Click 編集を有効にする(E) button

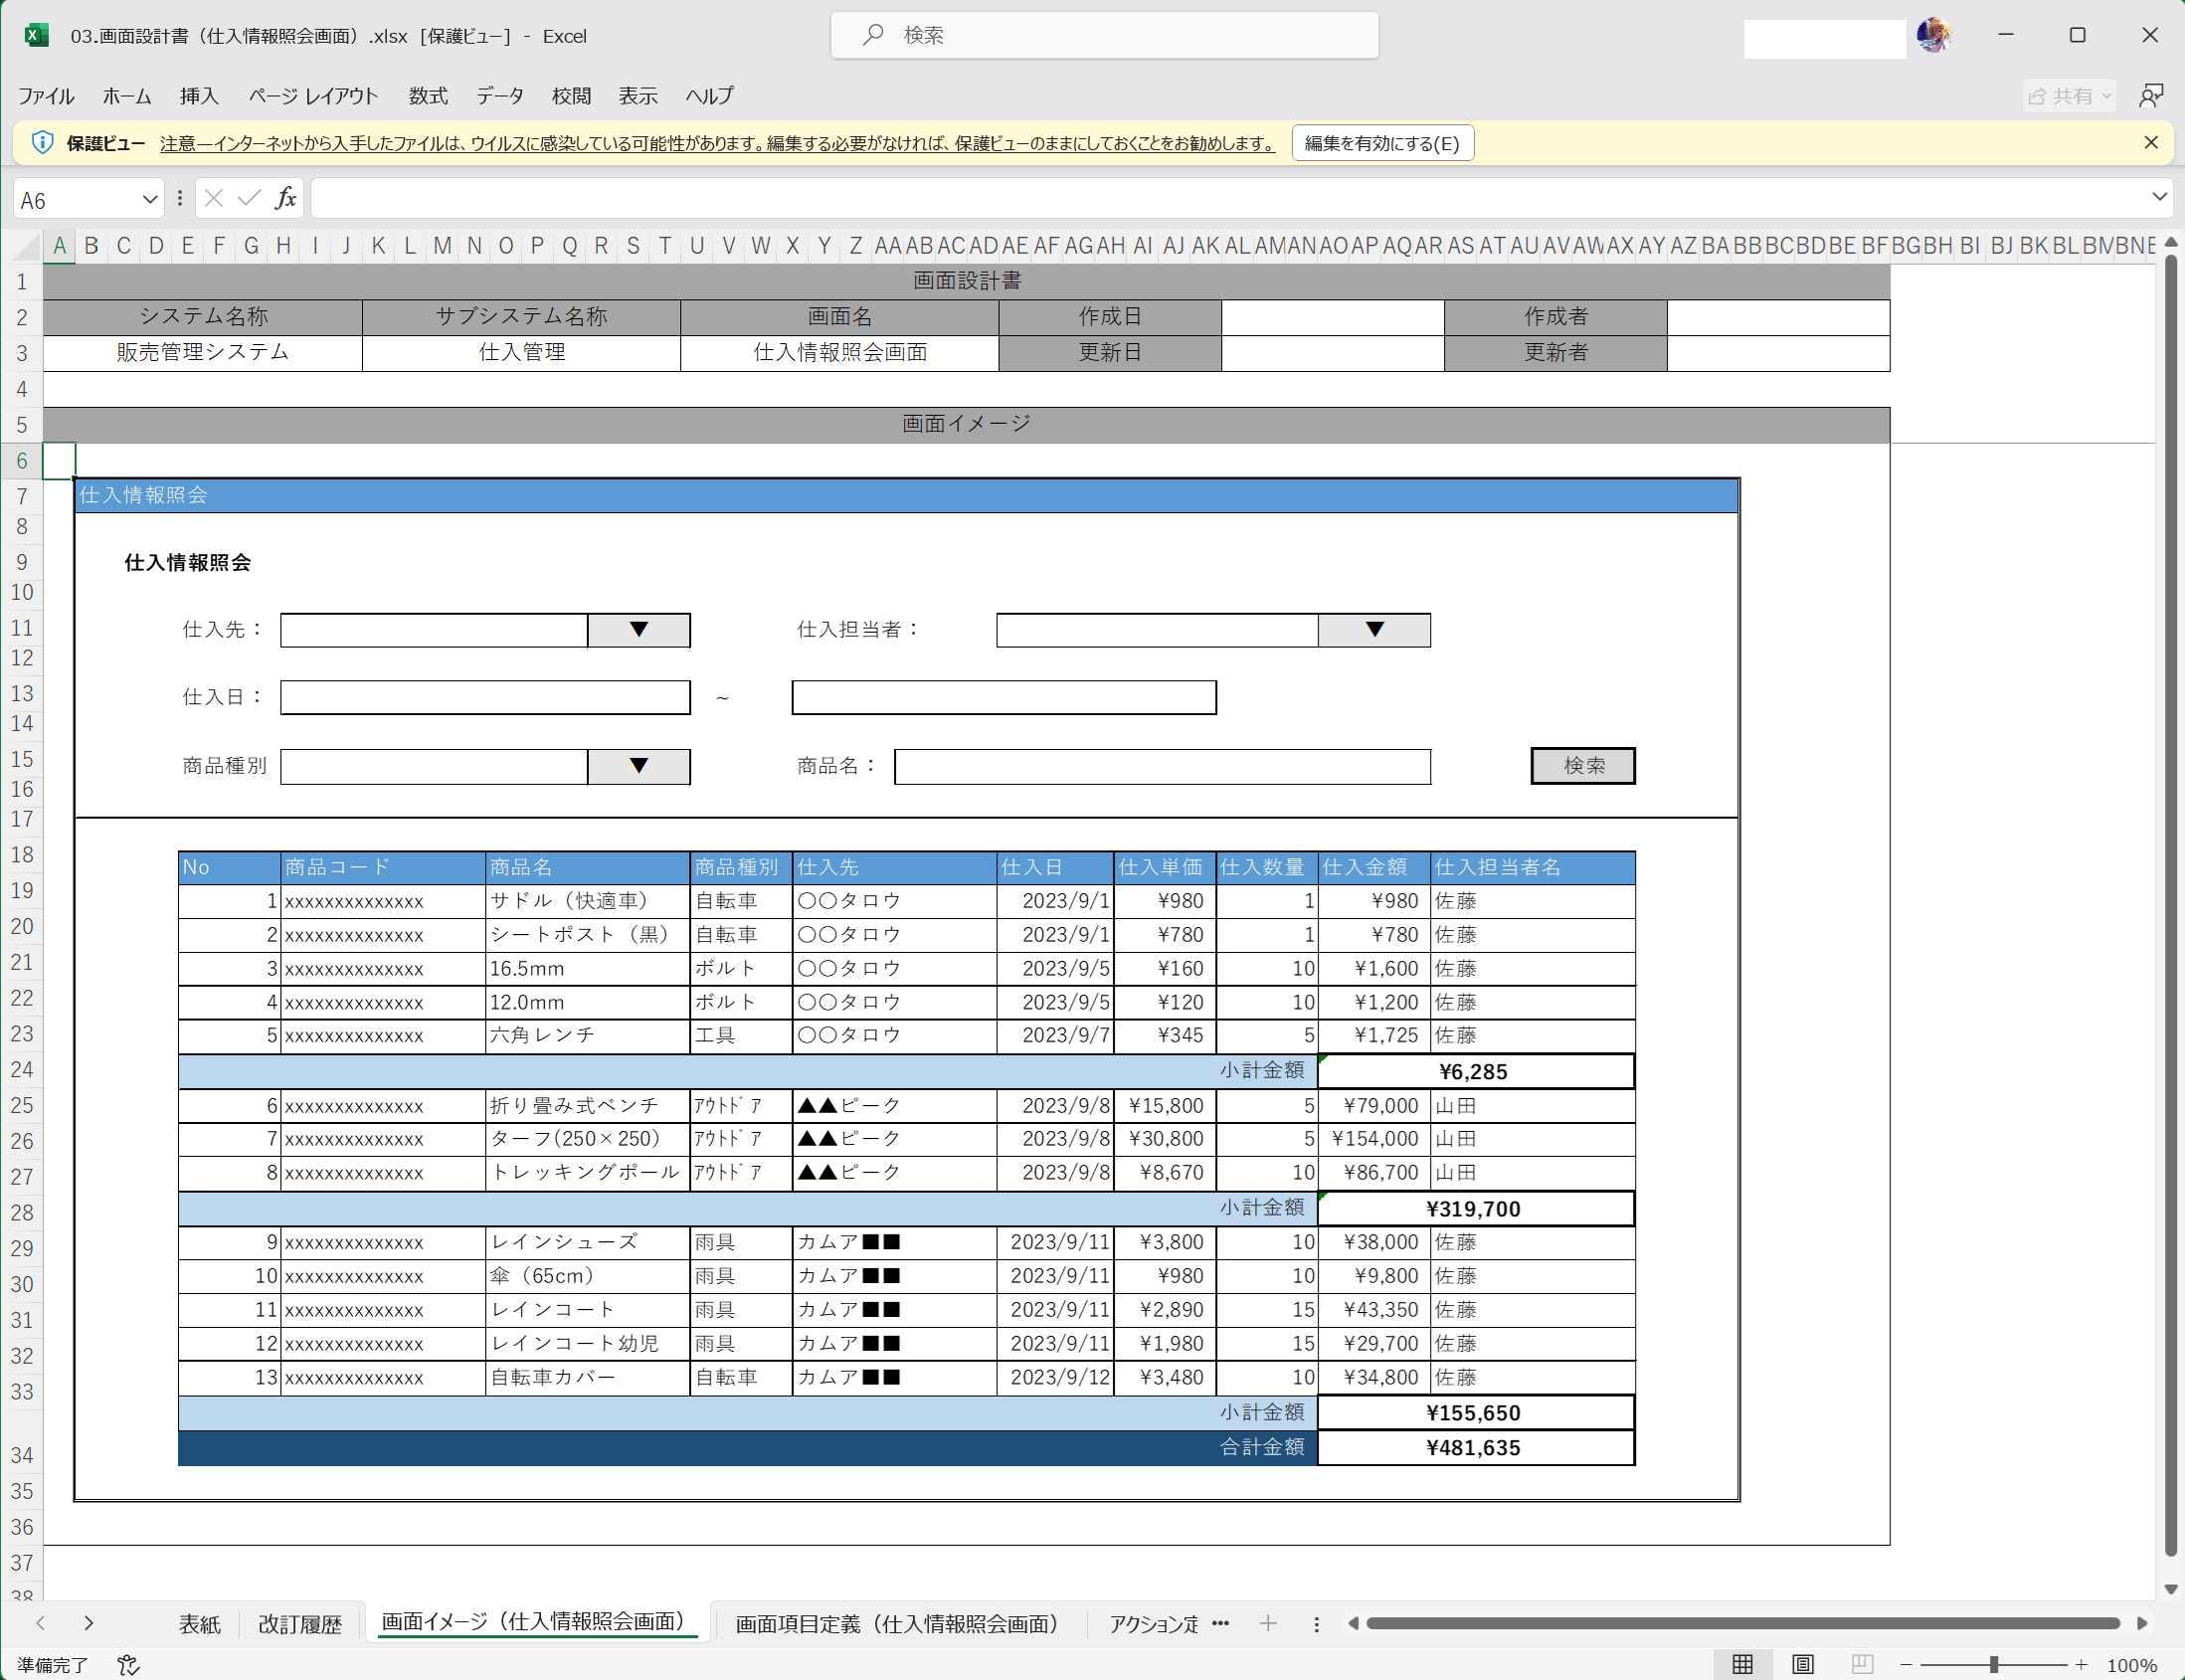click(1382, 143)
